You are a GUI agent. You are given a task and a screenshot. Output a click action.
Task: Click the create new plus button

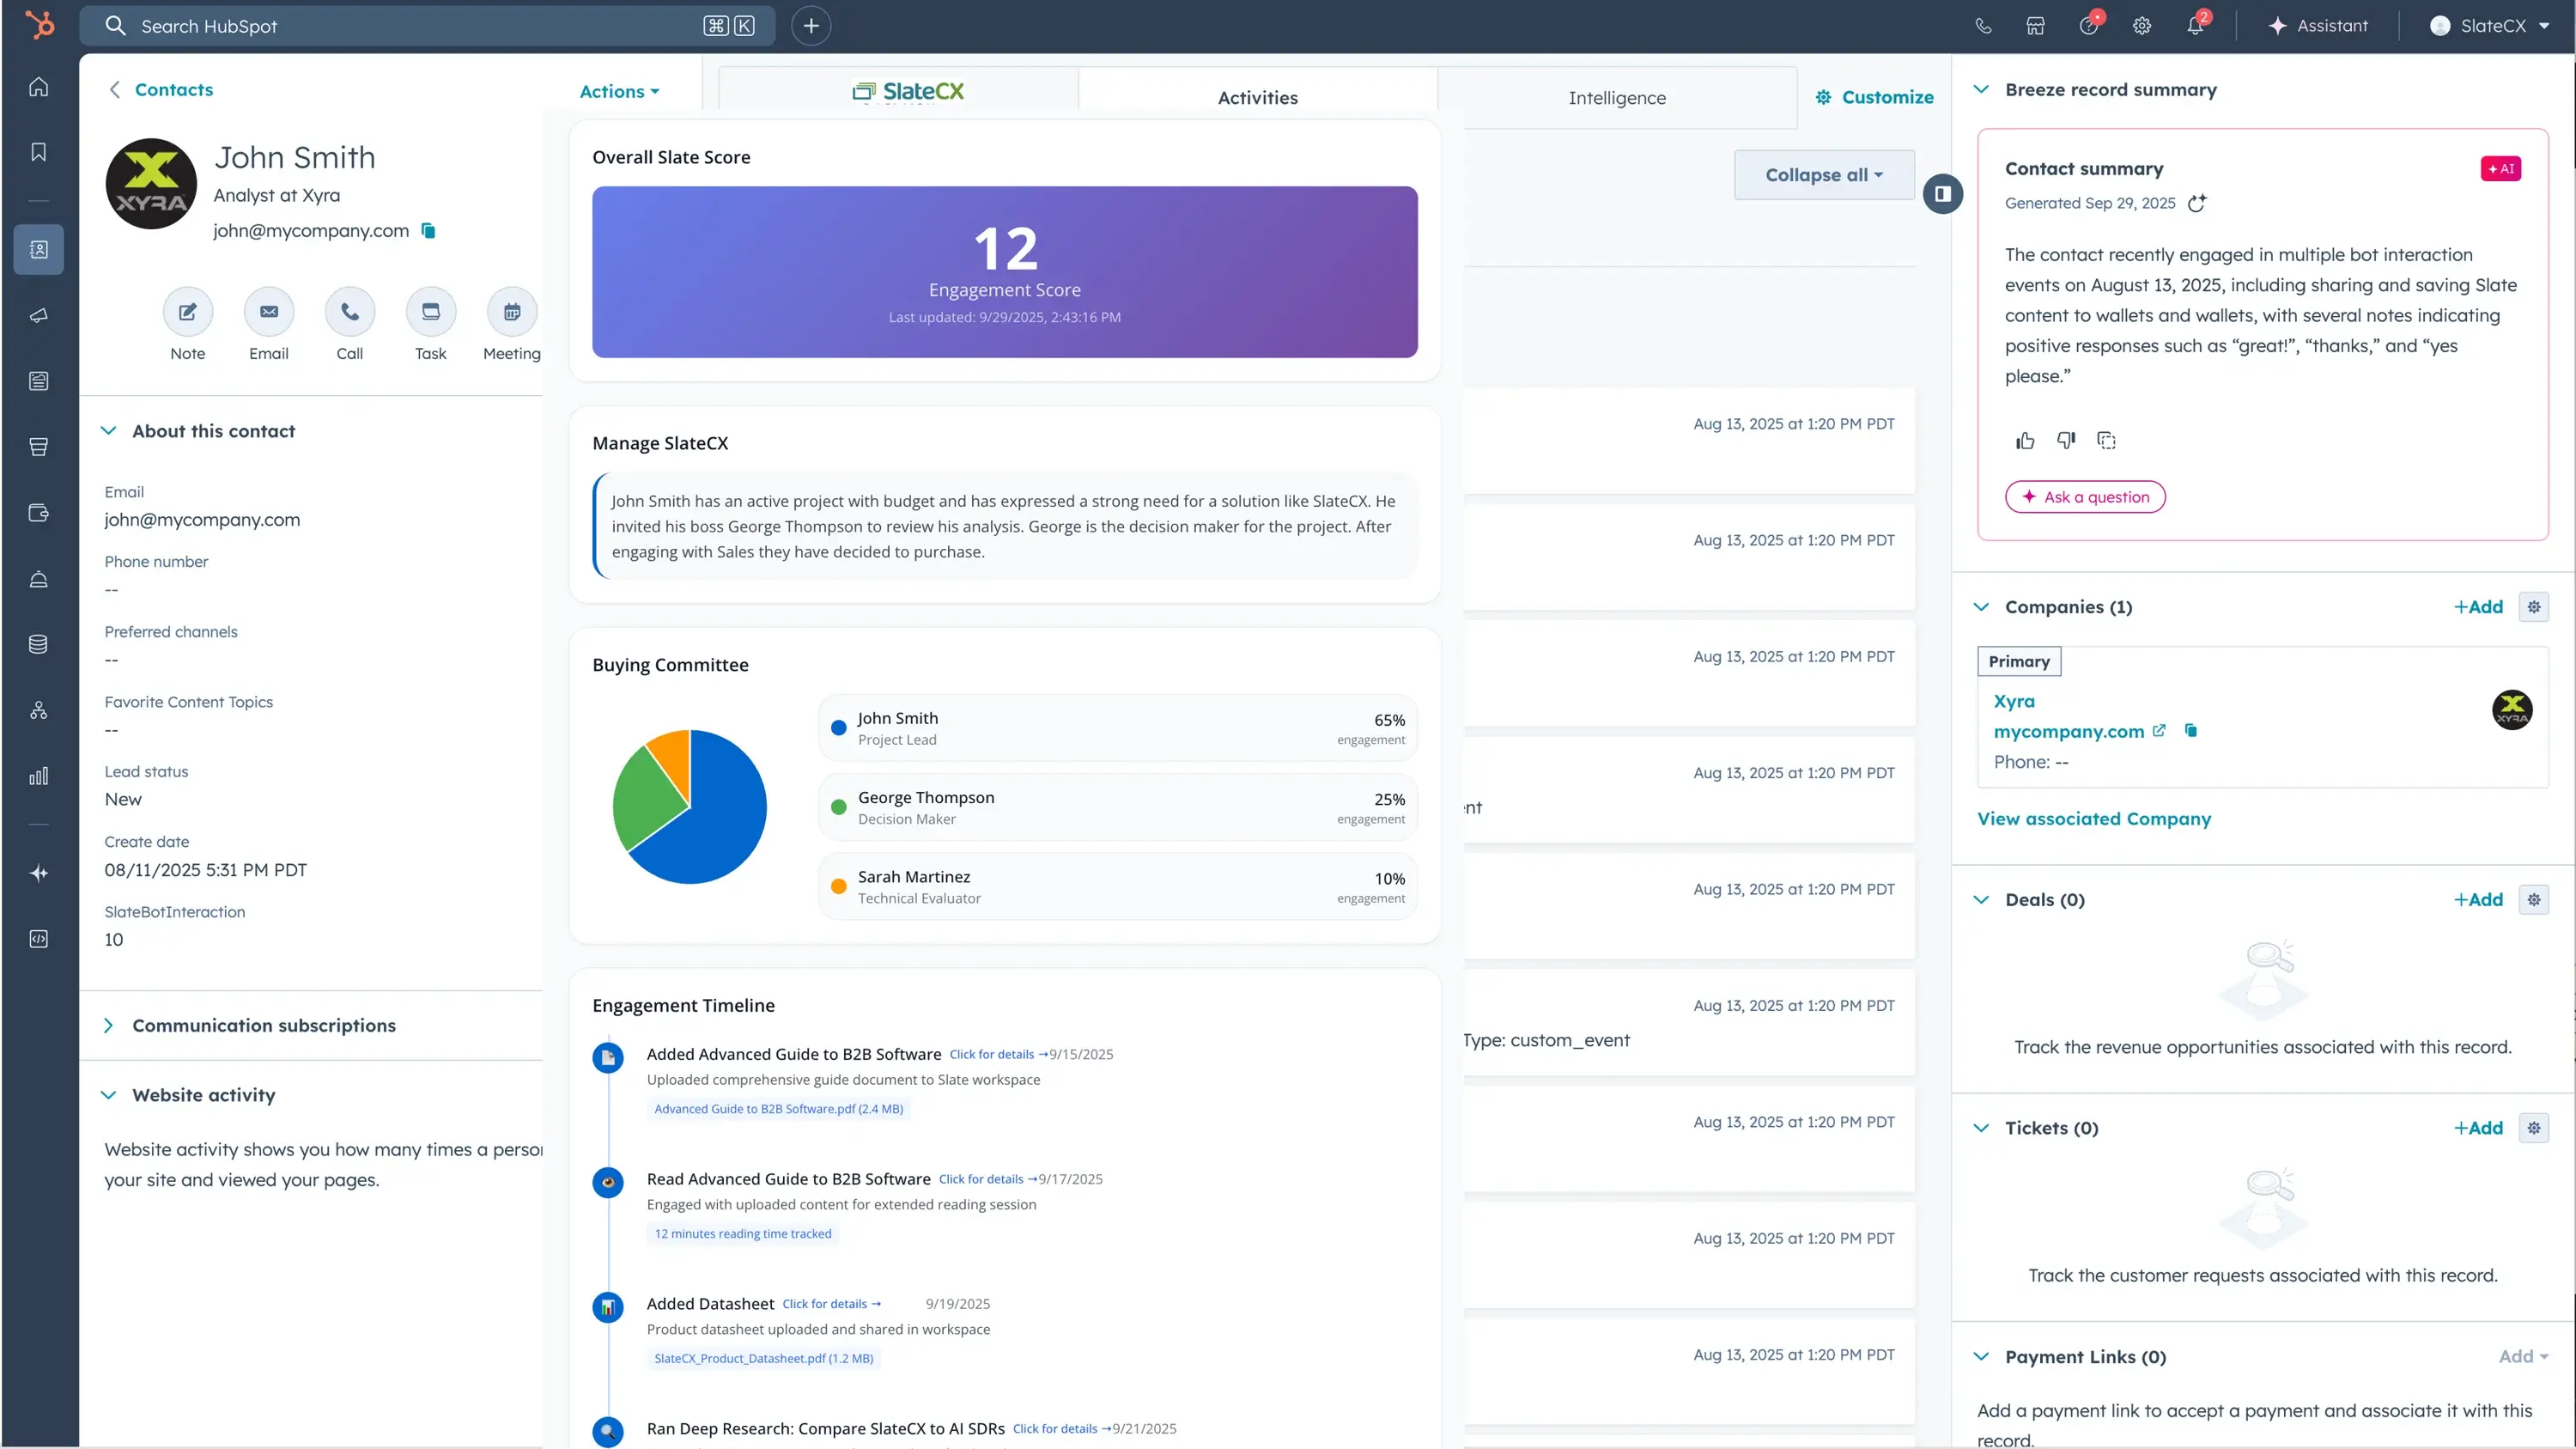[811, 26]
